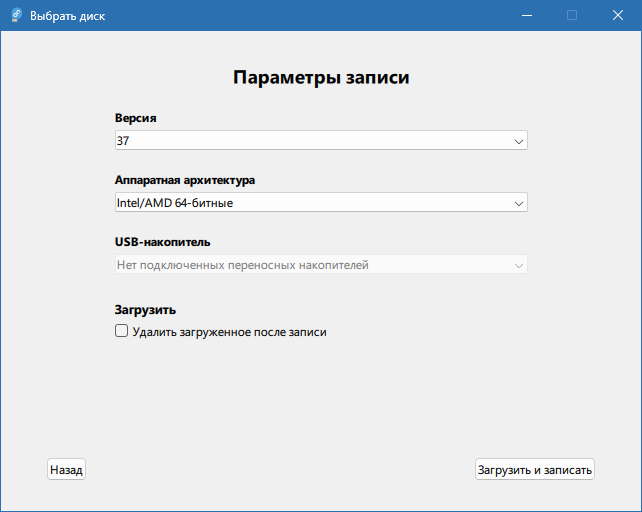642x512 pixels.
Task: Expand the Аппаратная архитектура combo box
Action: [321, 202]
